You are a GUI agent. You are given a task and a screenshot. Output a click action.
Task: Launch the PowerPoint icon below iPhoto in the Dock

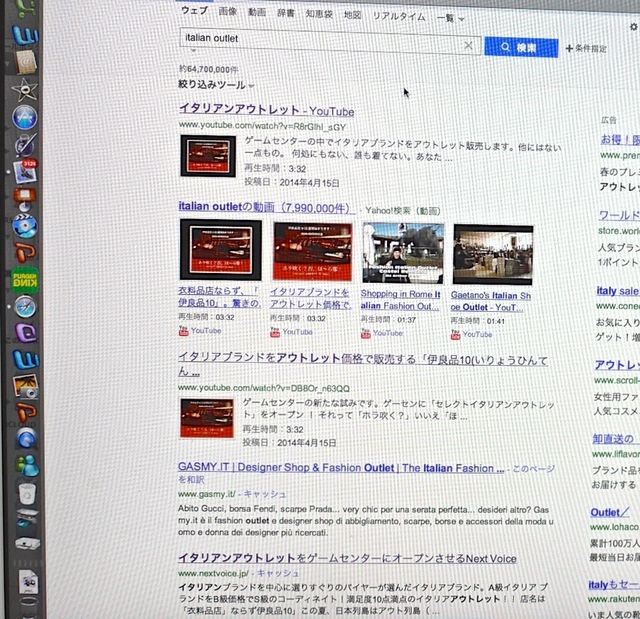pos(26,412)
